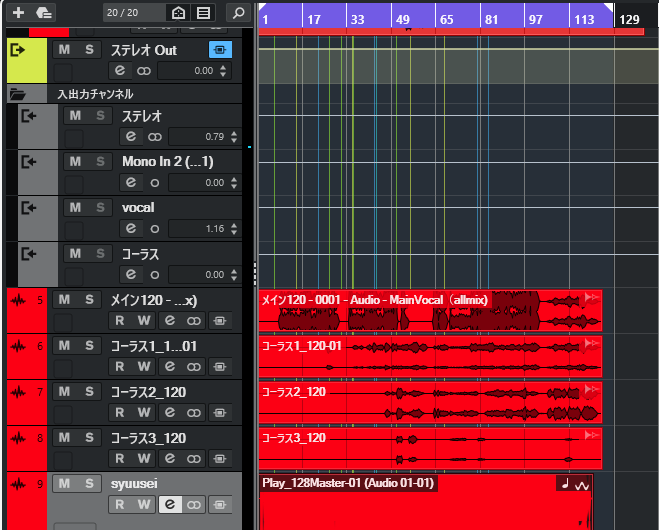Enable Write automation on コーラス3_120 track
659x530 pixels.
144,459
